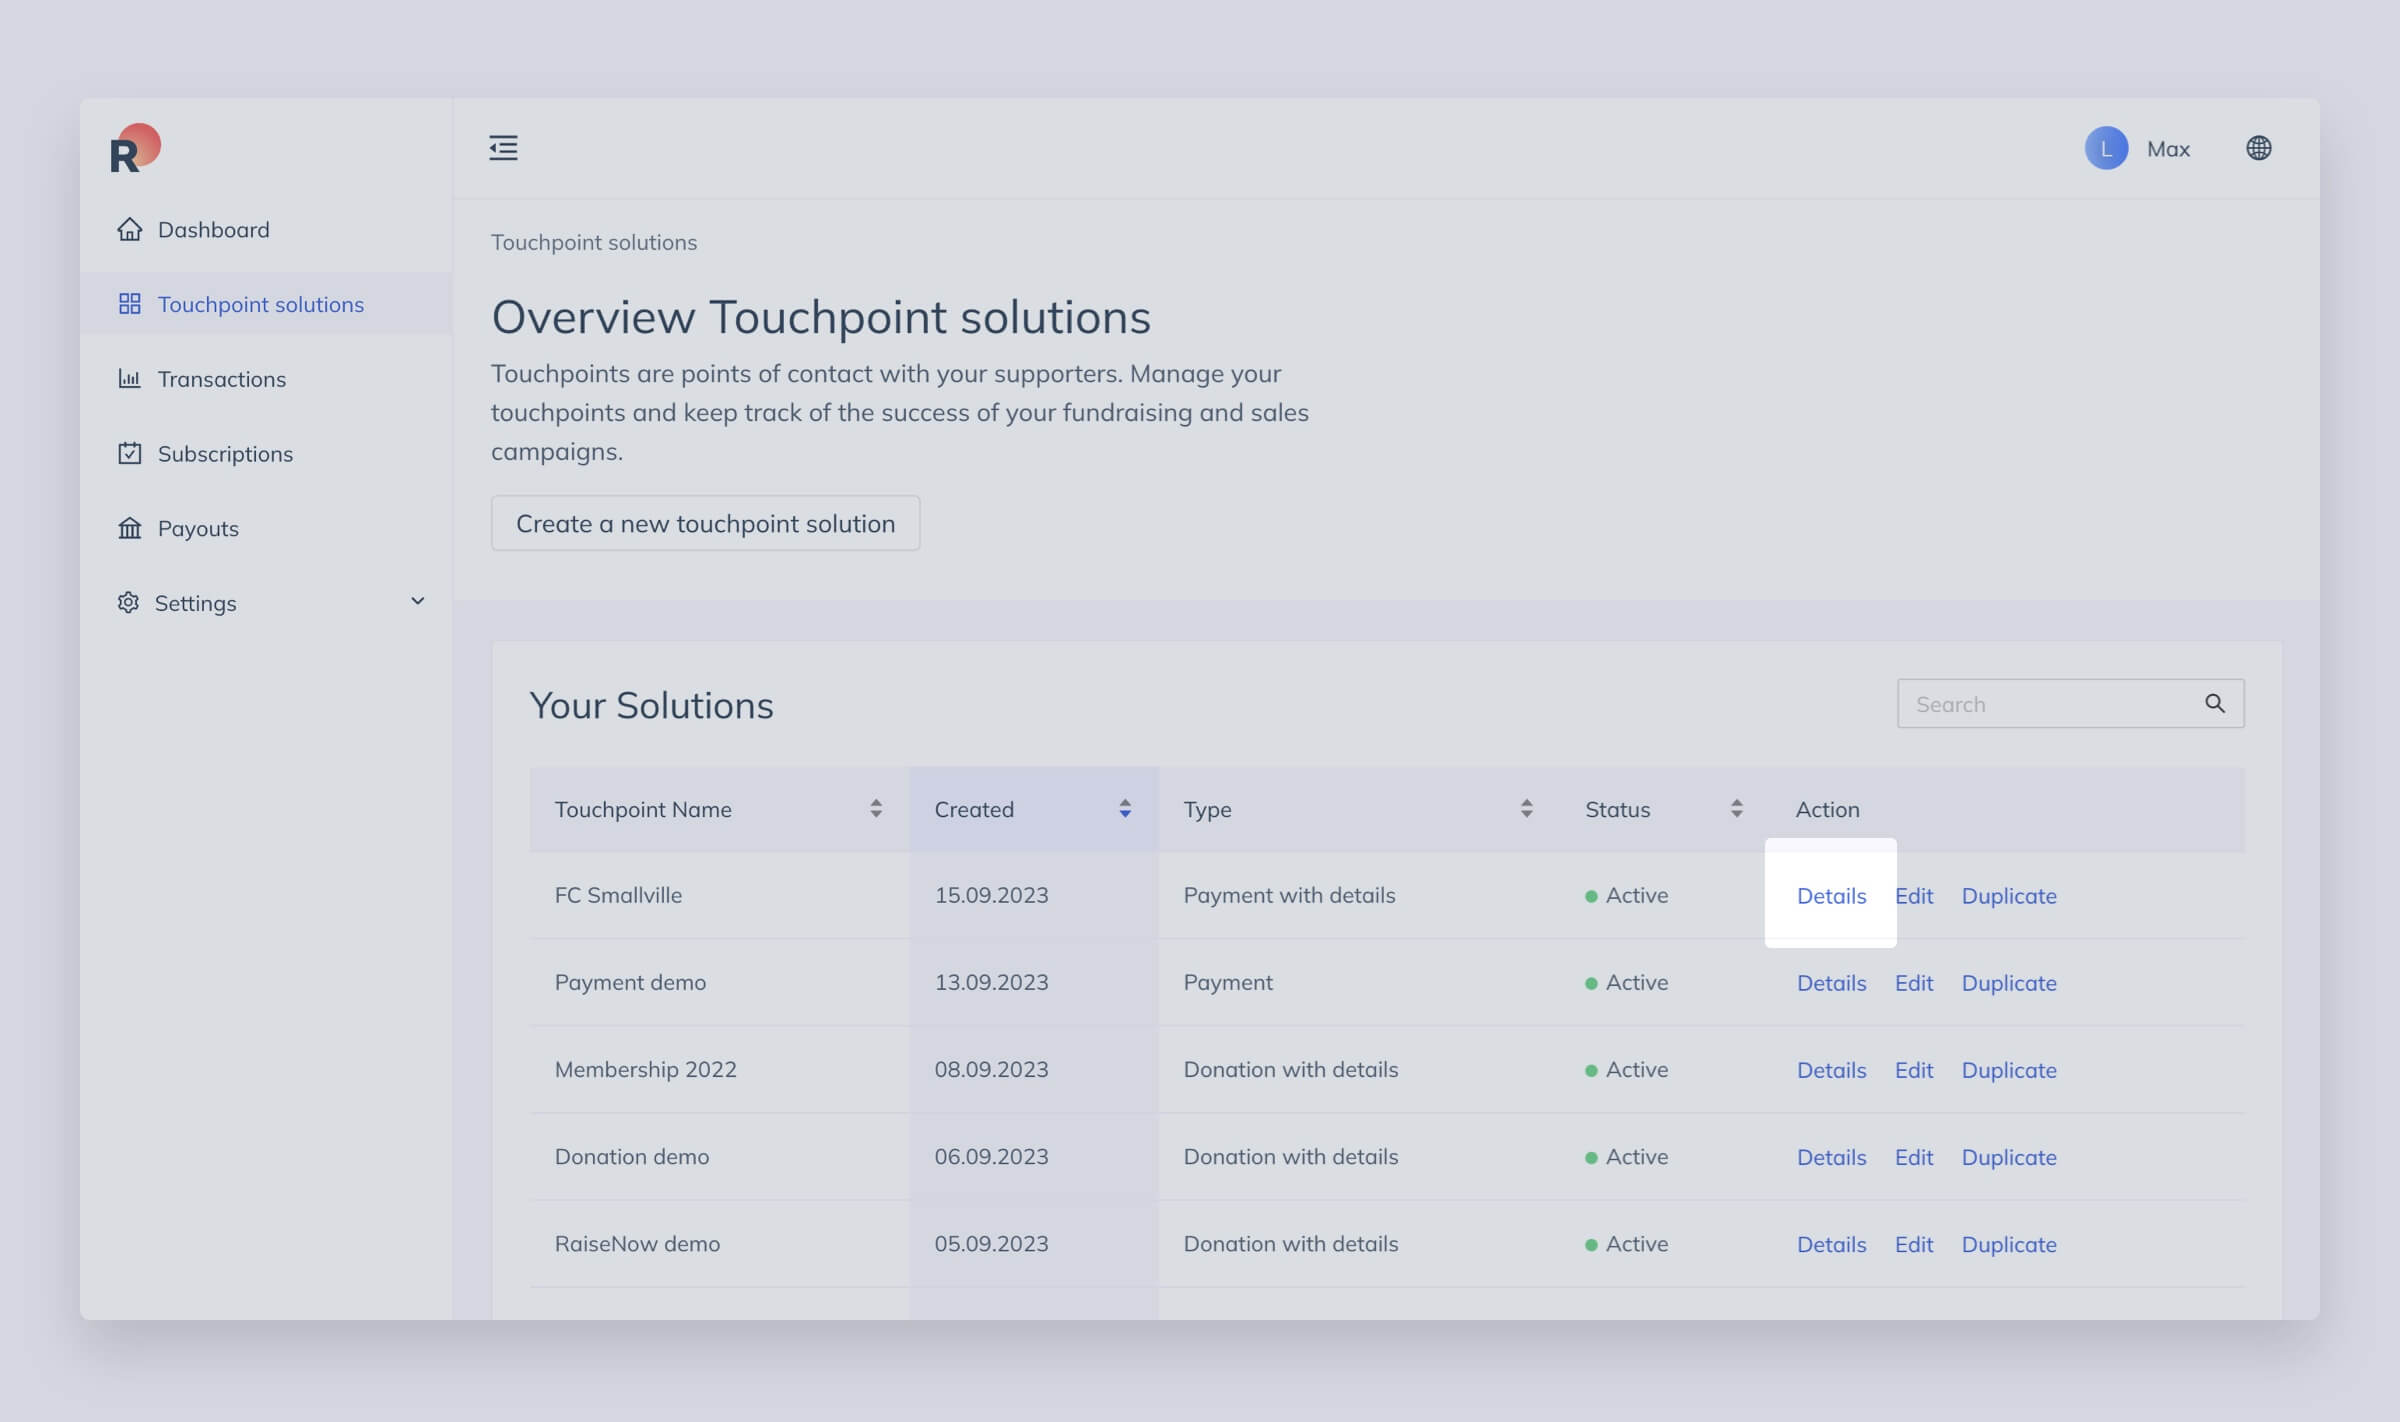Duplicate the RaiseNow demo touchpoint
2400x1422 pixels.
click(x=2009, y=1244)
